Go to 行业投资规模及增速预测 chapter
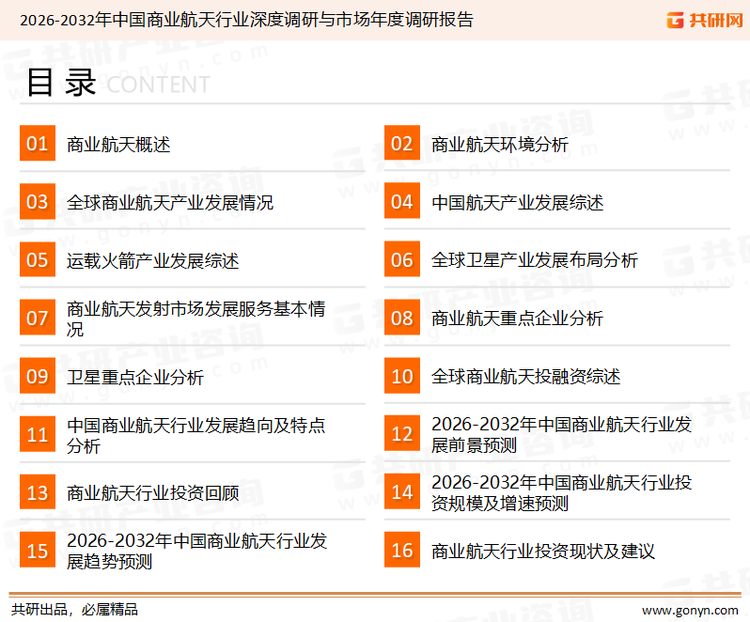750x622 pixels. pos(562,493)
